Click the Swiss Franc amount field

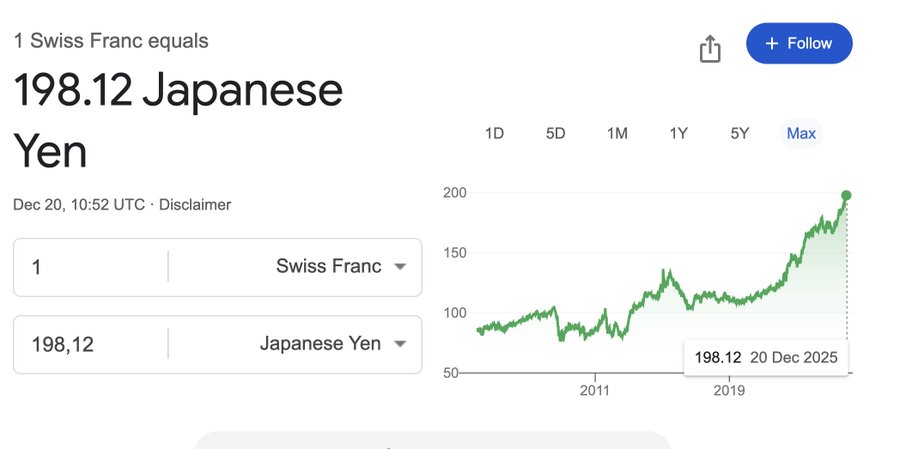point(90,267)
